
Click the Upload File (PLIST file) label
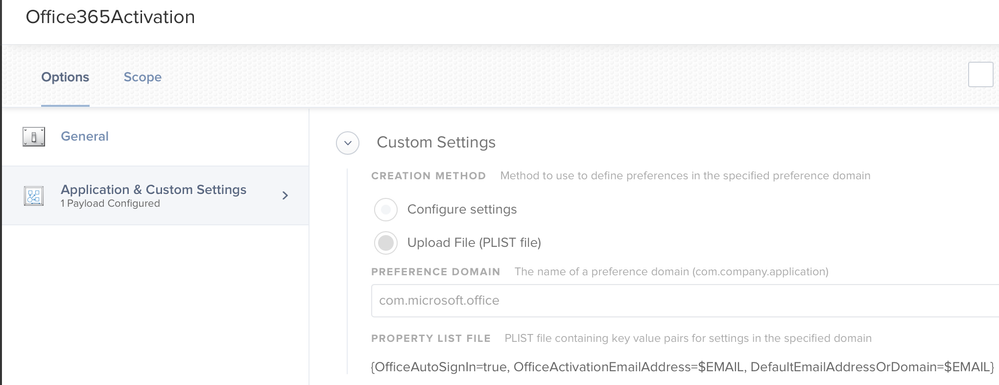474,242
